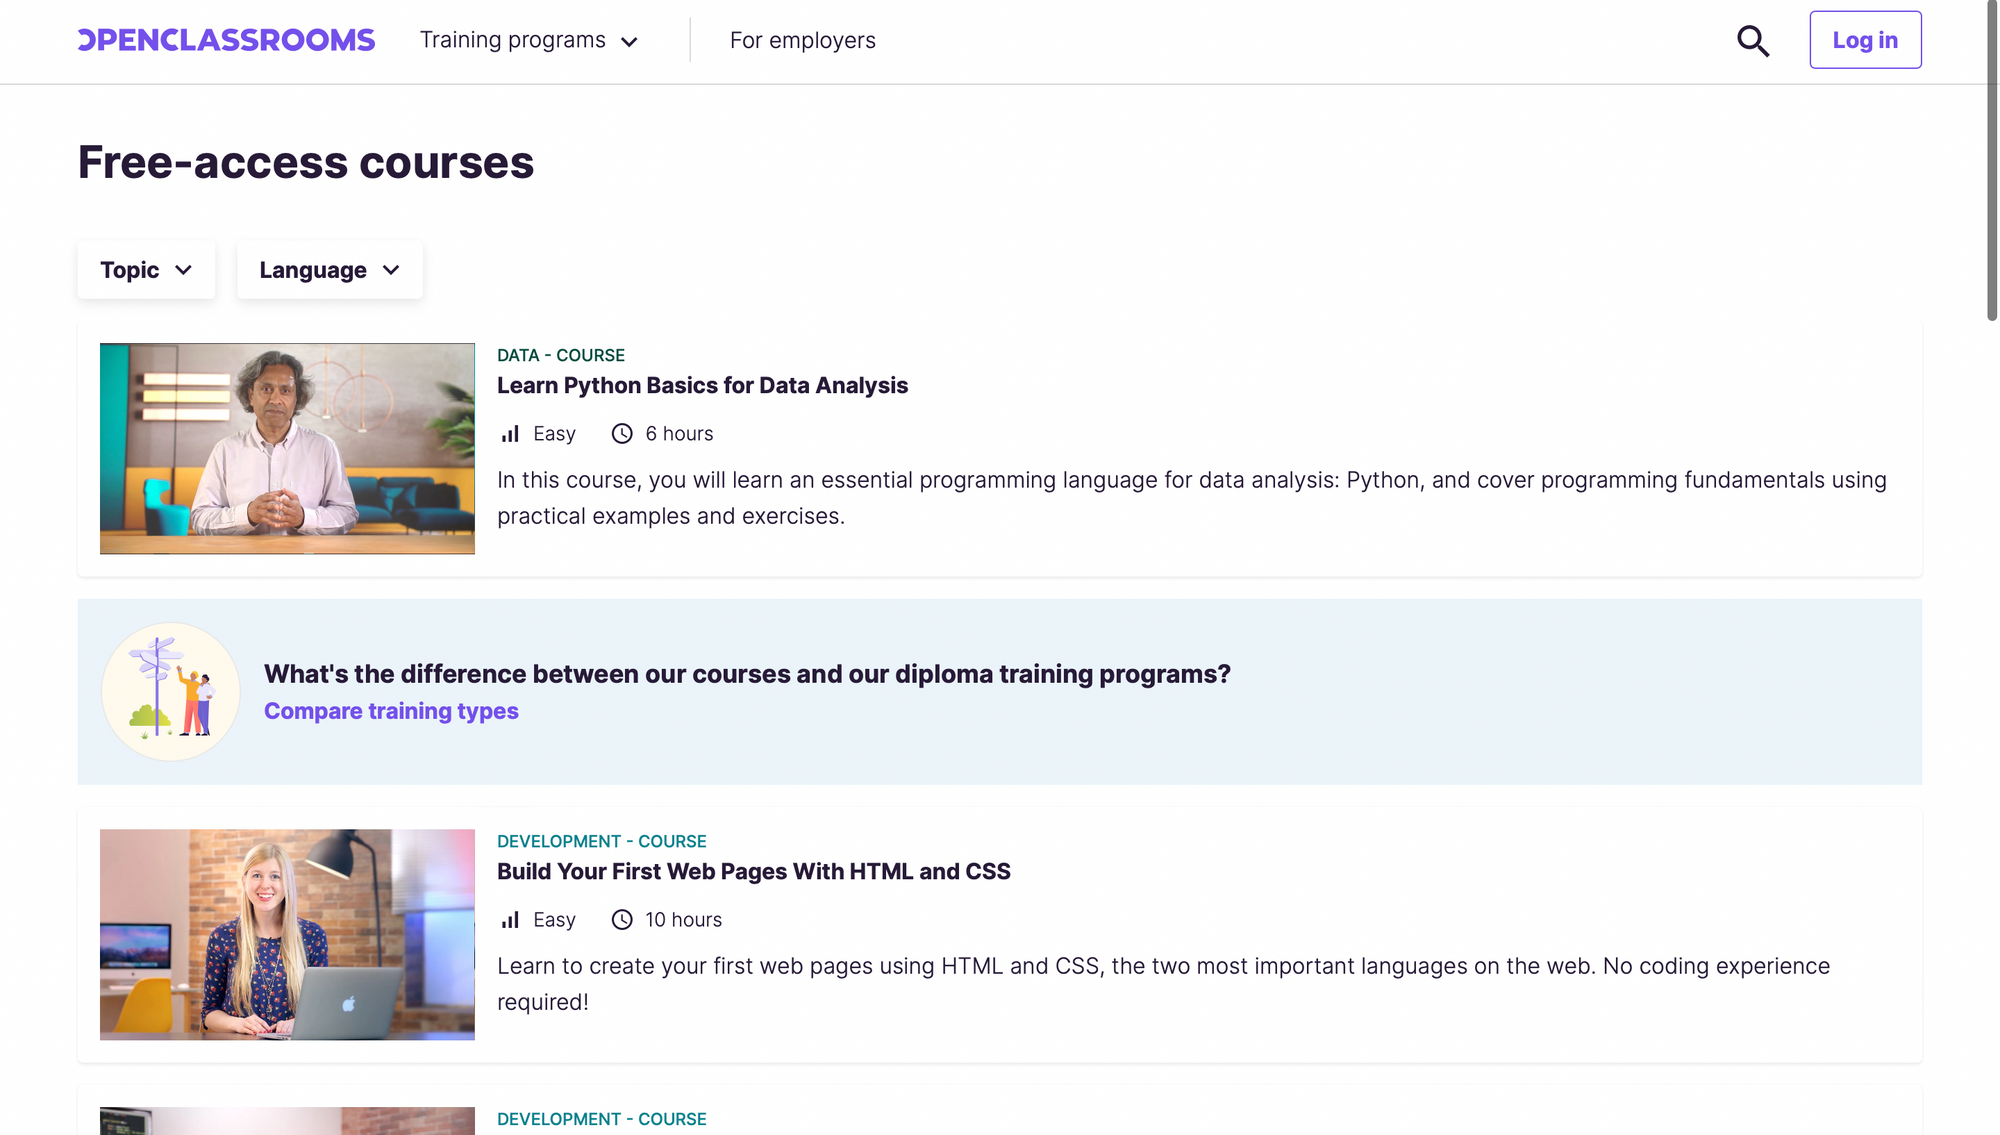The image size is (2000, 1135).
Task: Open the Language filter dropdown
Action: 329,269
